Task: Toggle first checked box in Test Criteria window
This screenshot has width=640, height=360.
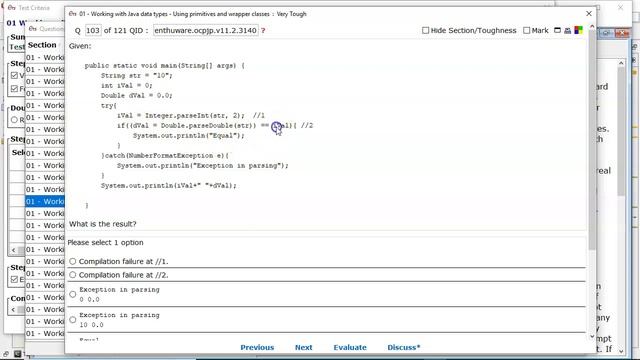Action: pyautogui.click(x=15, y=76)
